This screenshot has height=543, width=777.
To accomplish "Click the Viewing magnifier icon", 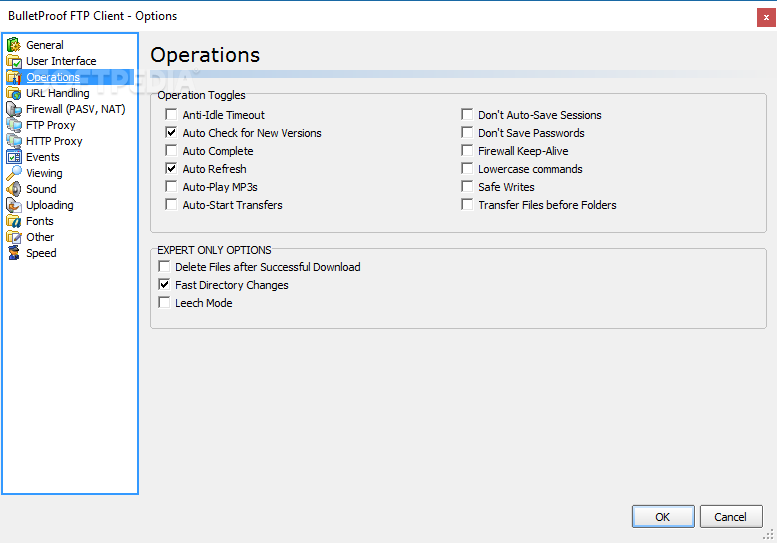I will 14,173.
